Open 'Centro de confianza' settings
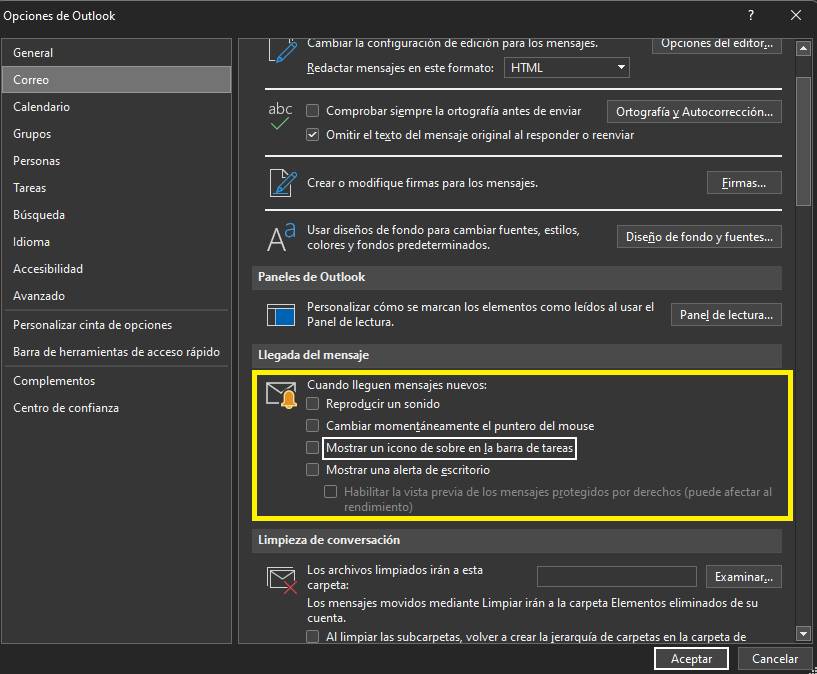 [116, 408]
